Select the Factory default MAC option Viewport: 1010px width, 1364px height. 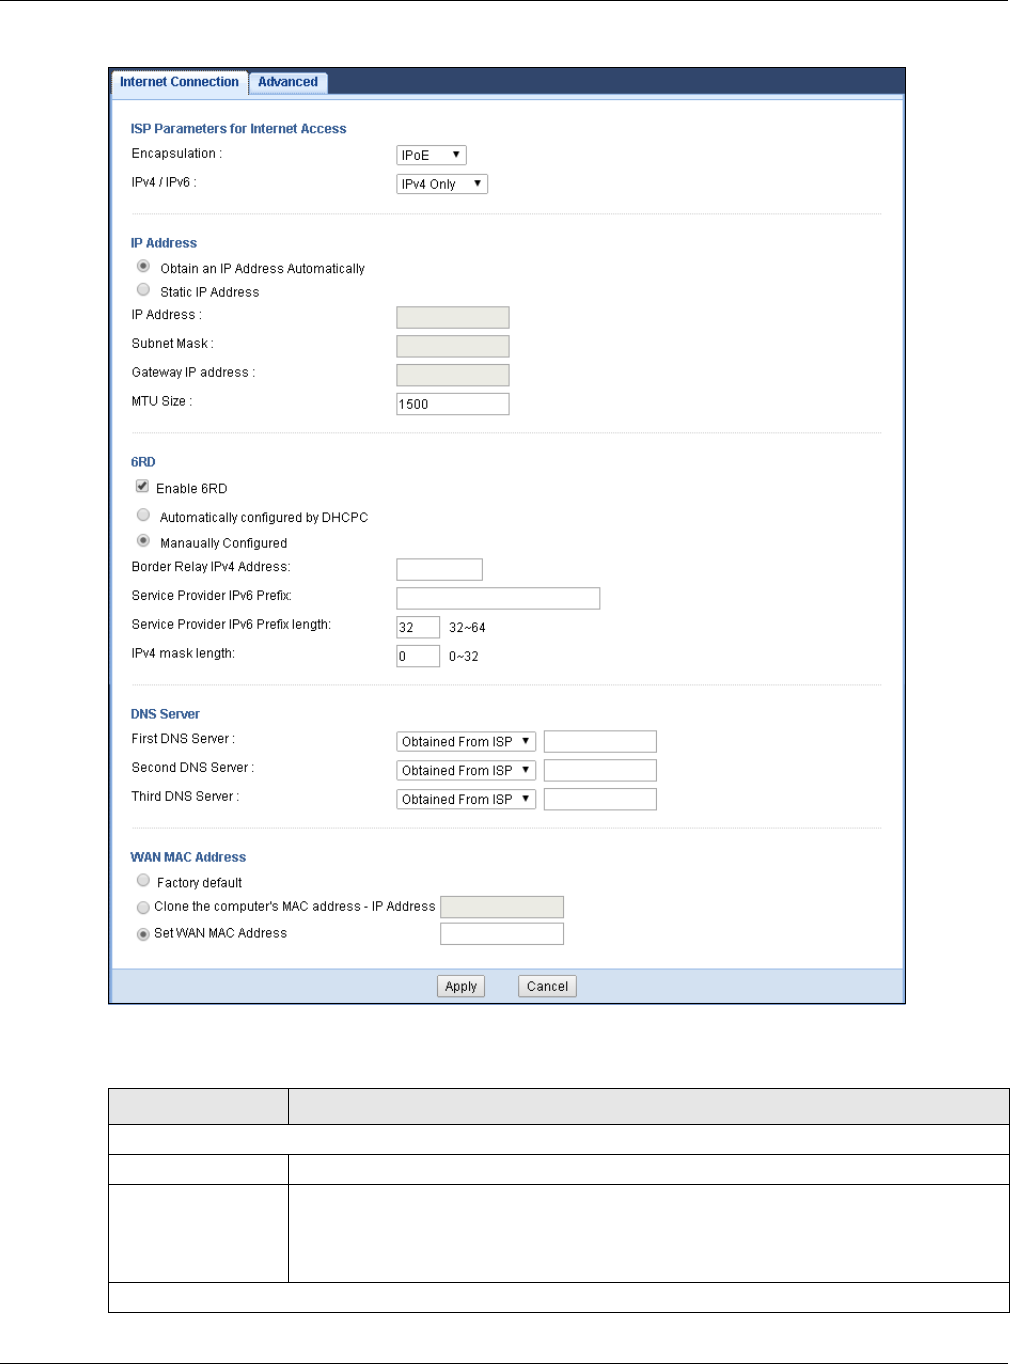(143, 881)
